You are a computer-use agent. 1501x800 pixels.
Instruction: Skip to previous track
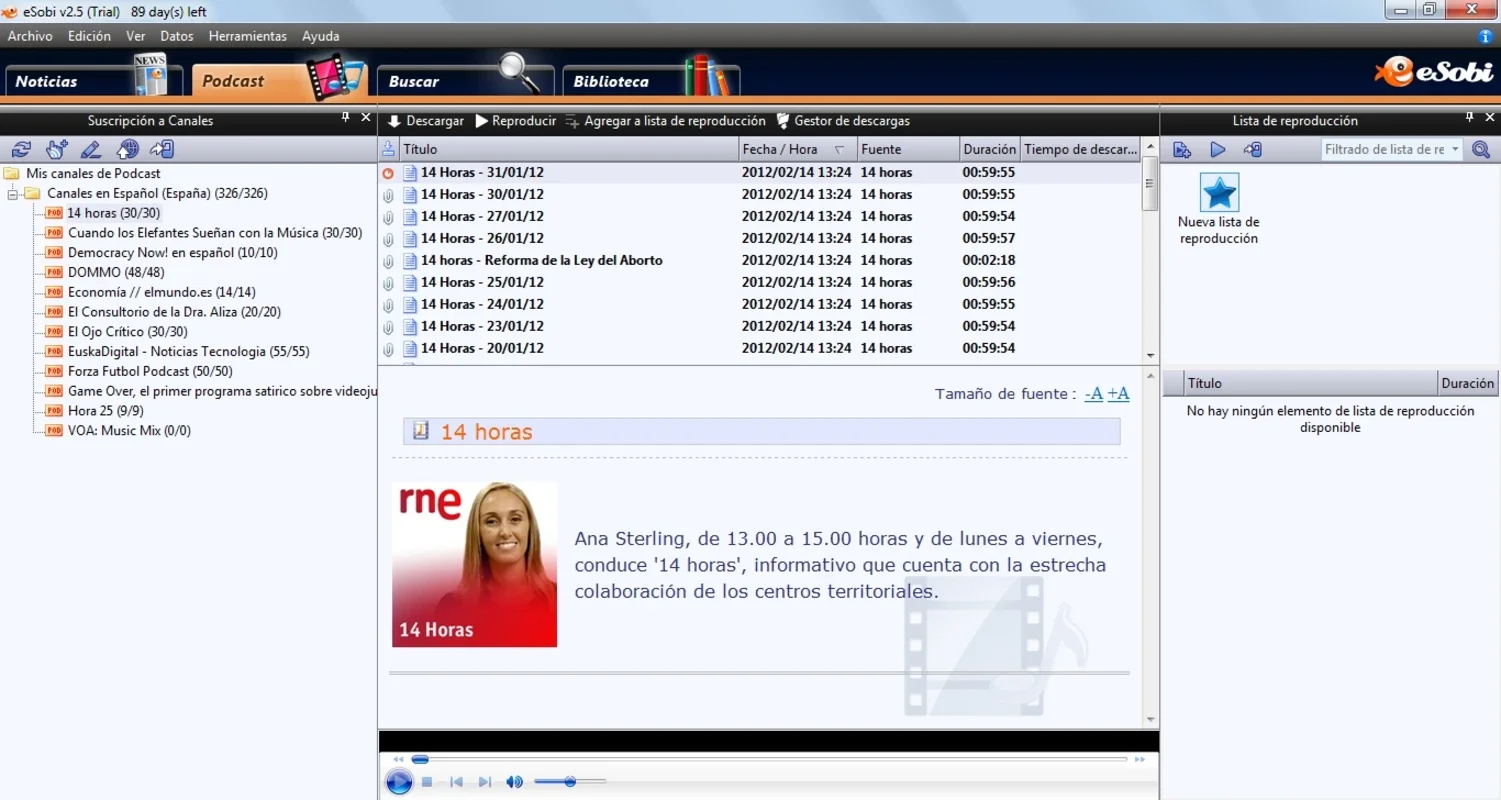[x=456, y=782]
